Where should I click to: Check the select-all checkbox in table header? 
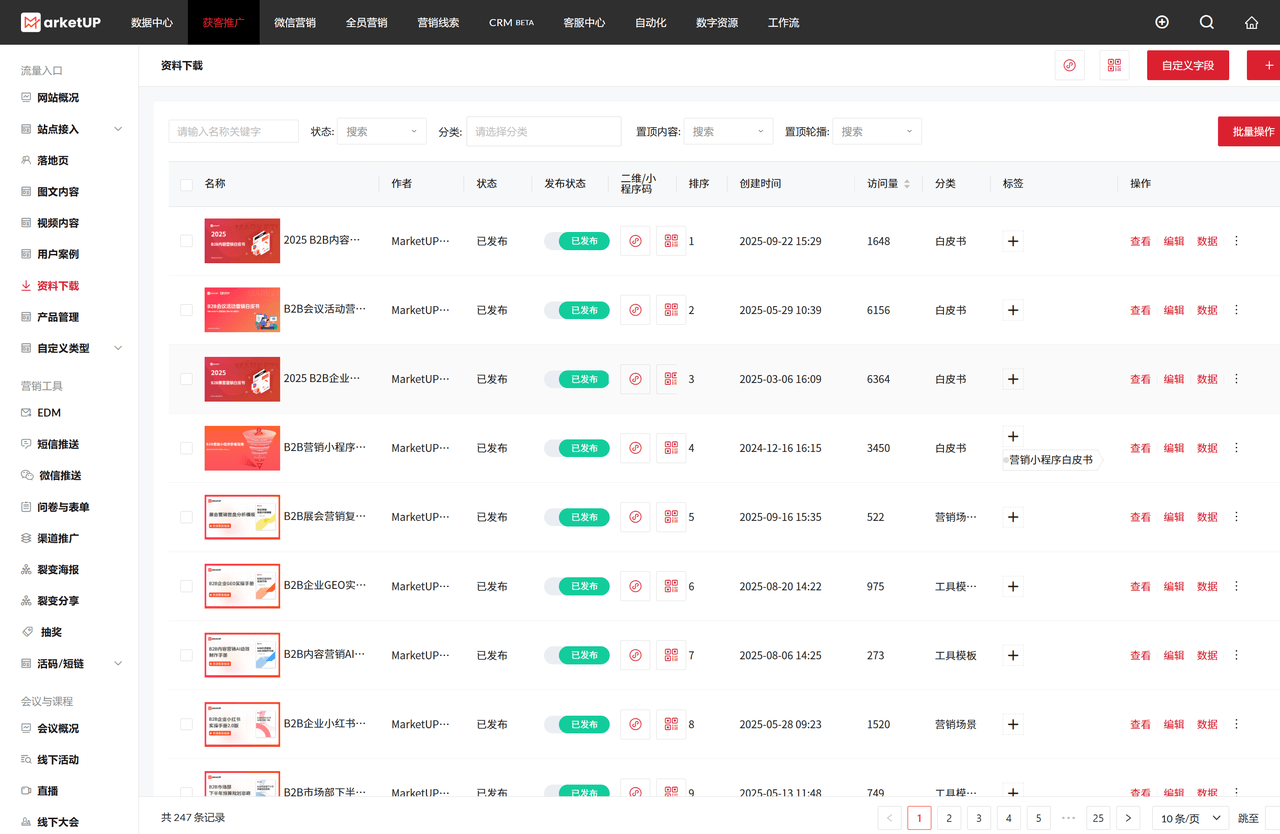pyautogui.click(x=186, y=183)
